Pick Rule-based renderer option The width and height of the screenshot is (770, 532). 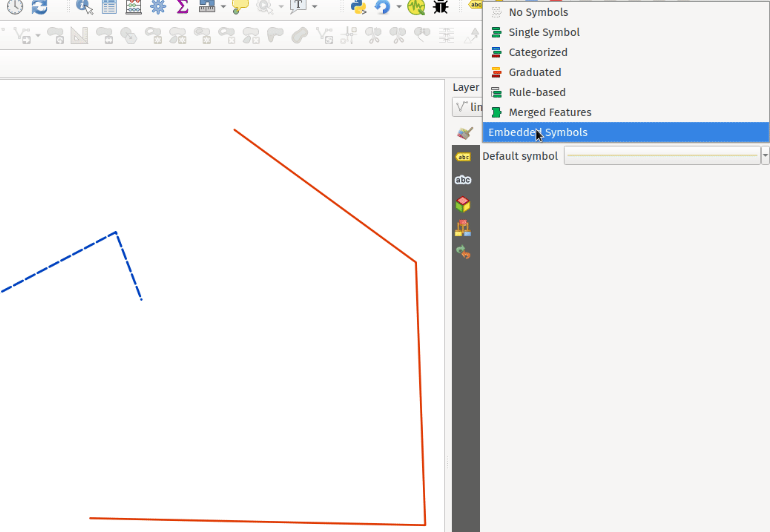(536, 92)
